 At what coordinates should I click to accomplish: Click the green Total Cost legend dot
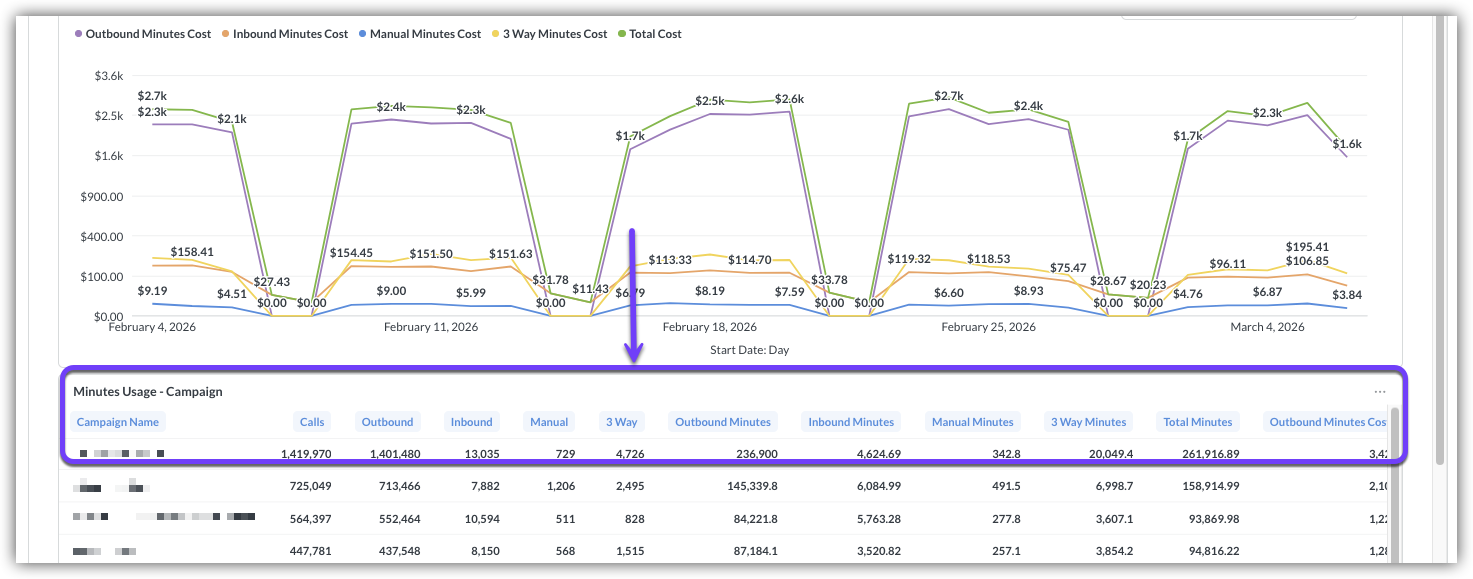(621, 34)
